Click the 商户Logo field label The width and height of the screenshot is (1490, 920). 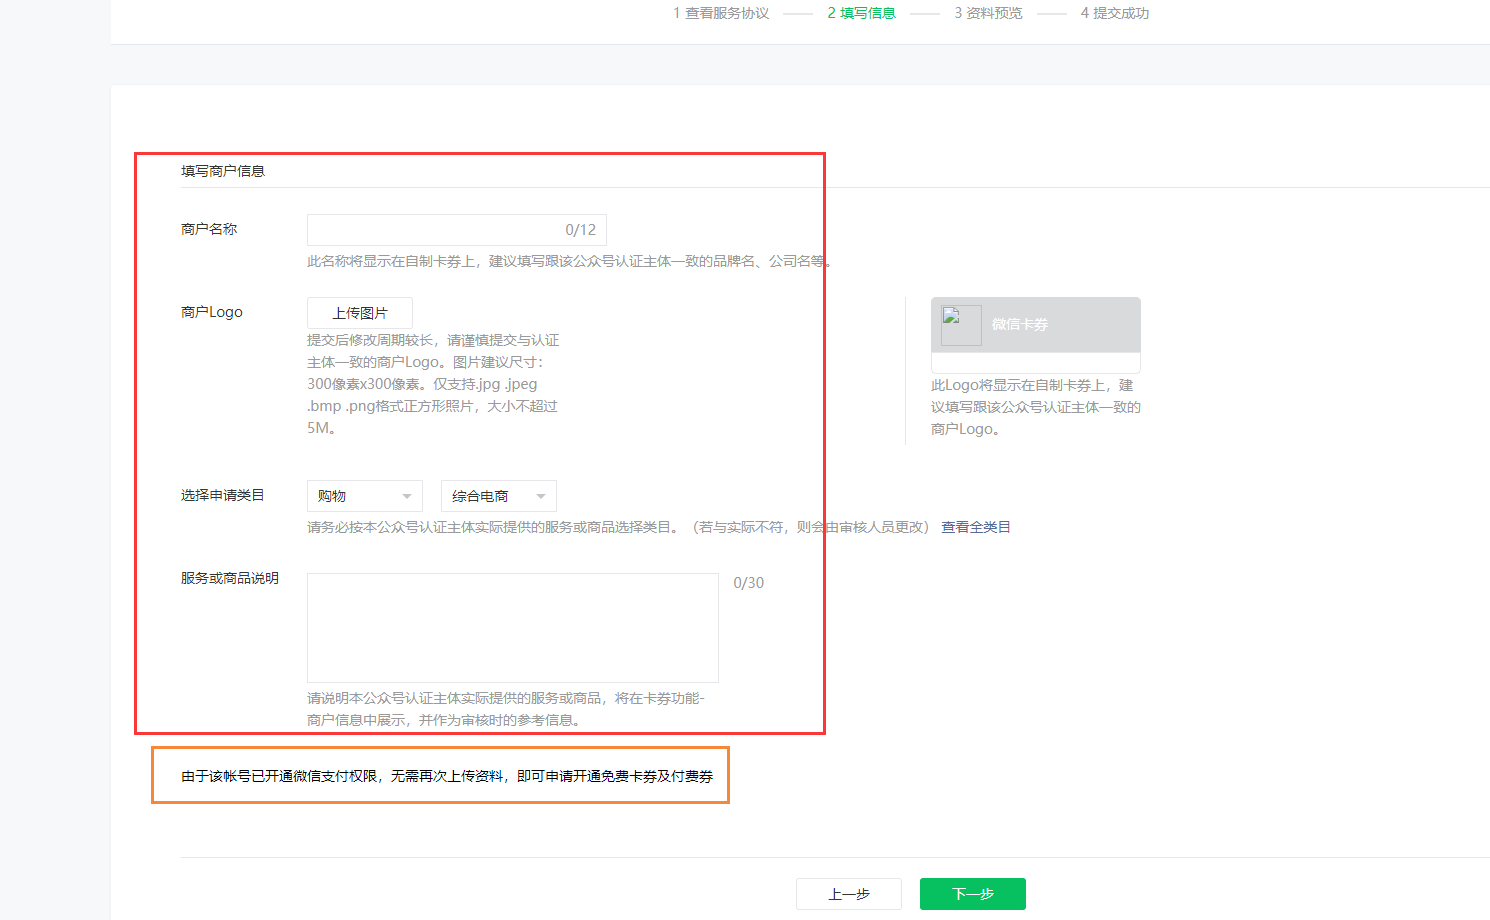[x=212, y=312]
